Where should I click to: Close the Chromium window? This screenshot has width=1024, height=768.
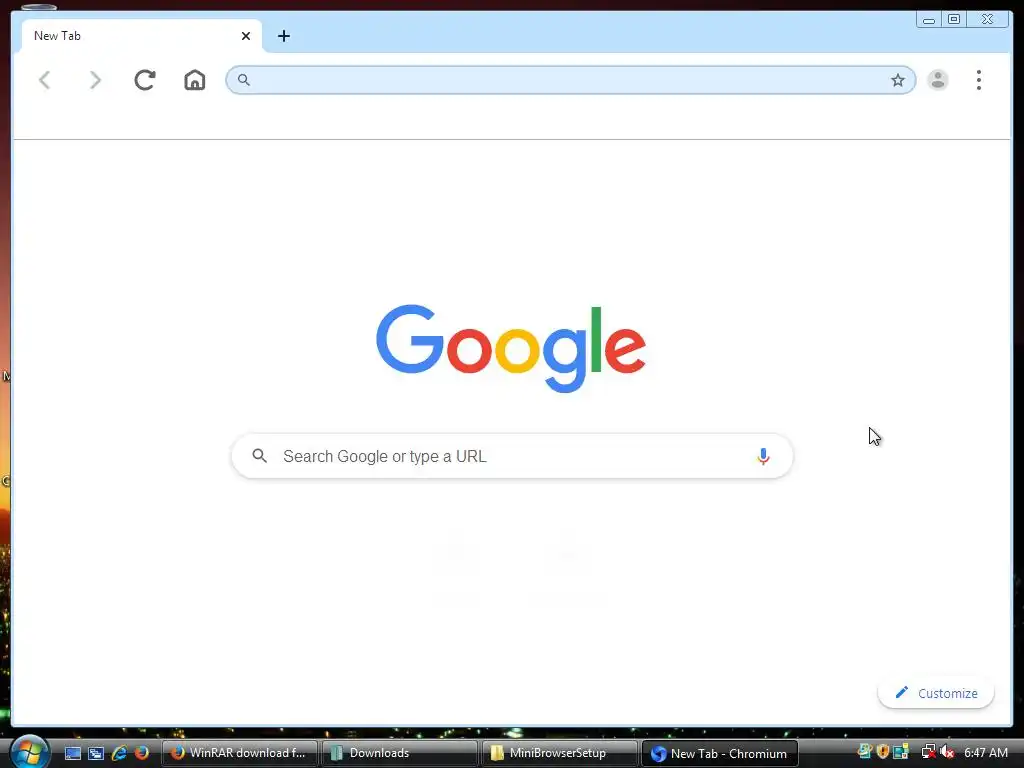pyautogui.click(x=988, y=20)
